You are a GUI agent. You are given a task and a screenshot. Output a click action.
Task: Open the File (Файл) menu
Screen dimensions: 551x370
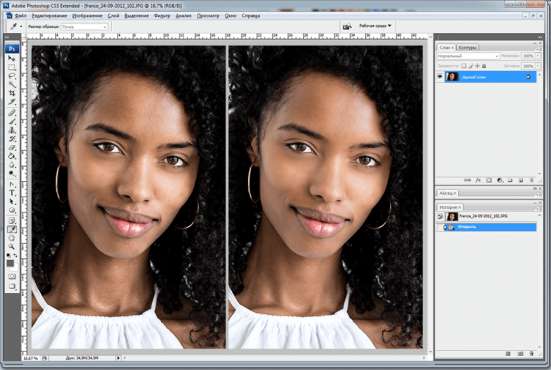point(21,16)
